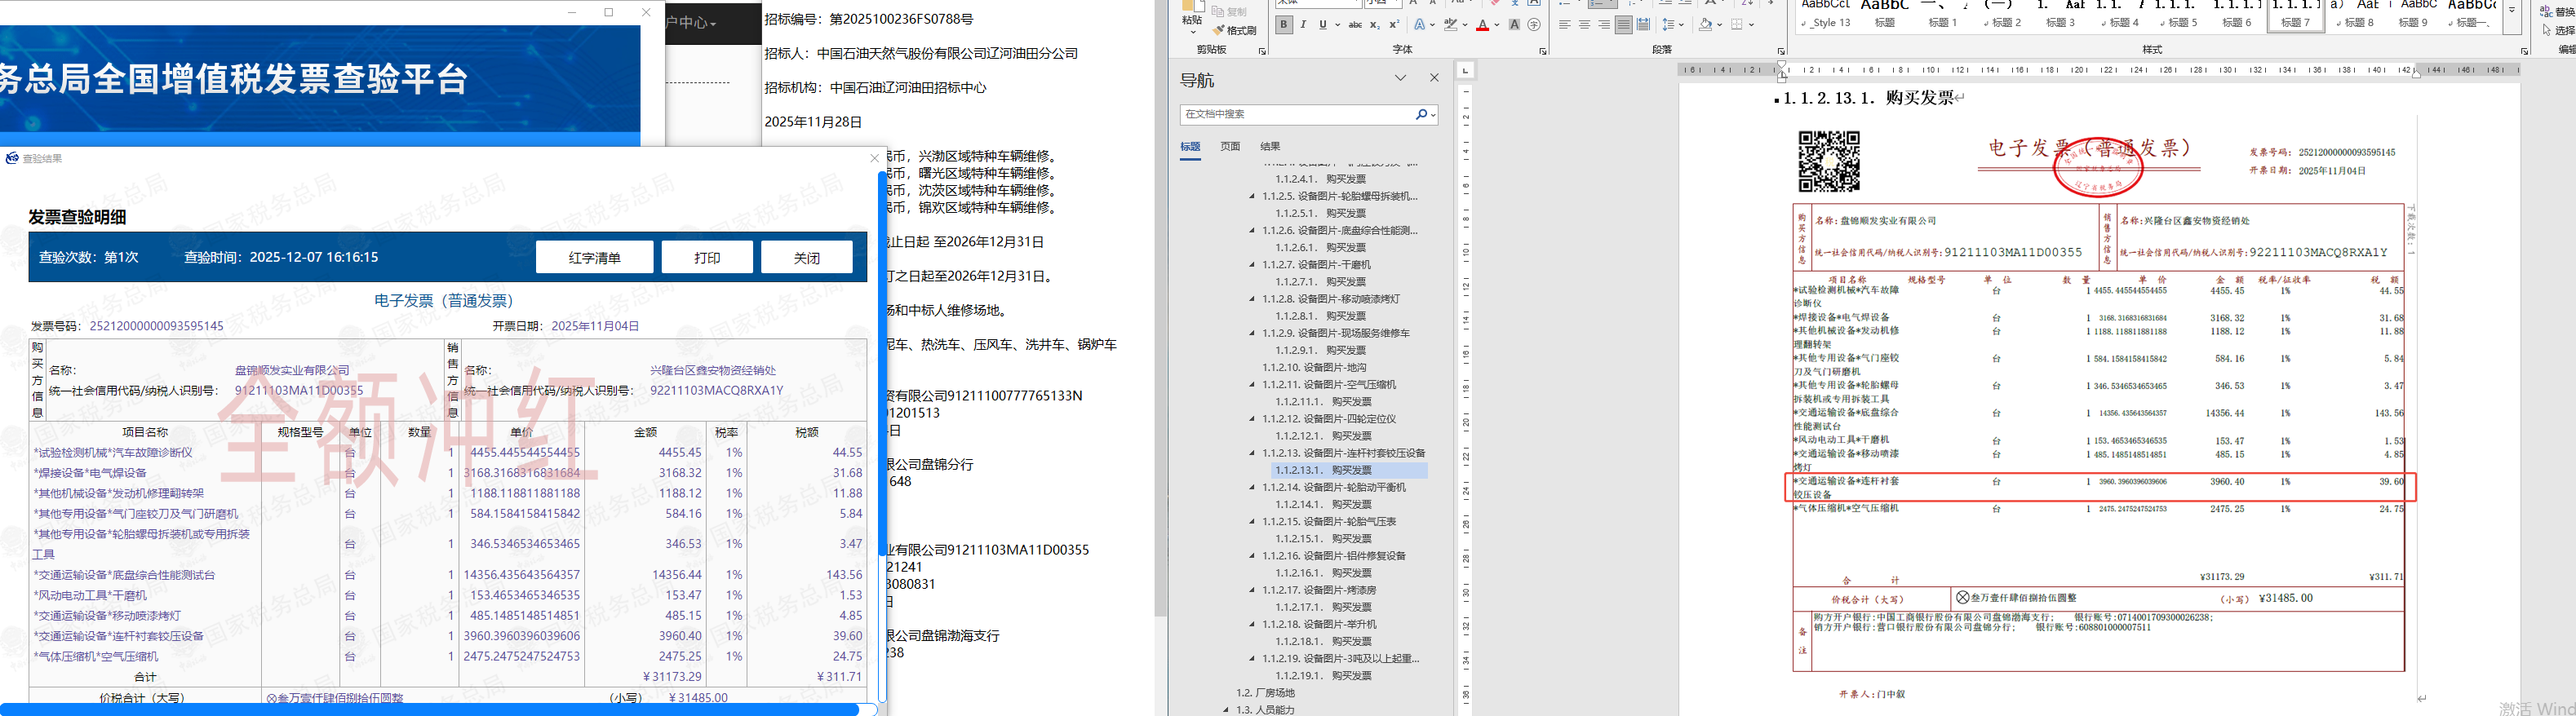2576x716 pixels.
Task: Click the 红字清单 button
Action: tap(594, 257)
